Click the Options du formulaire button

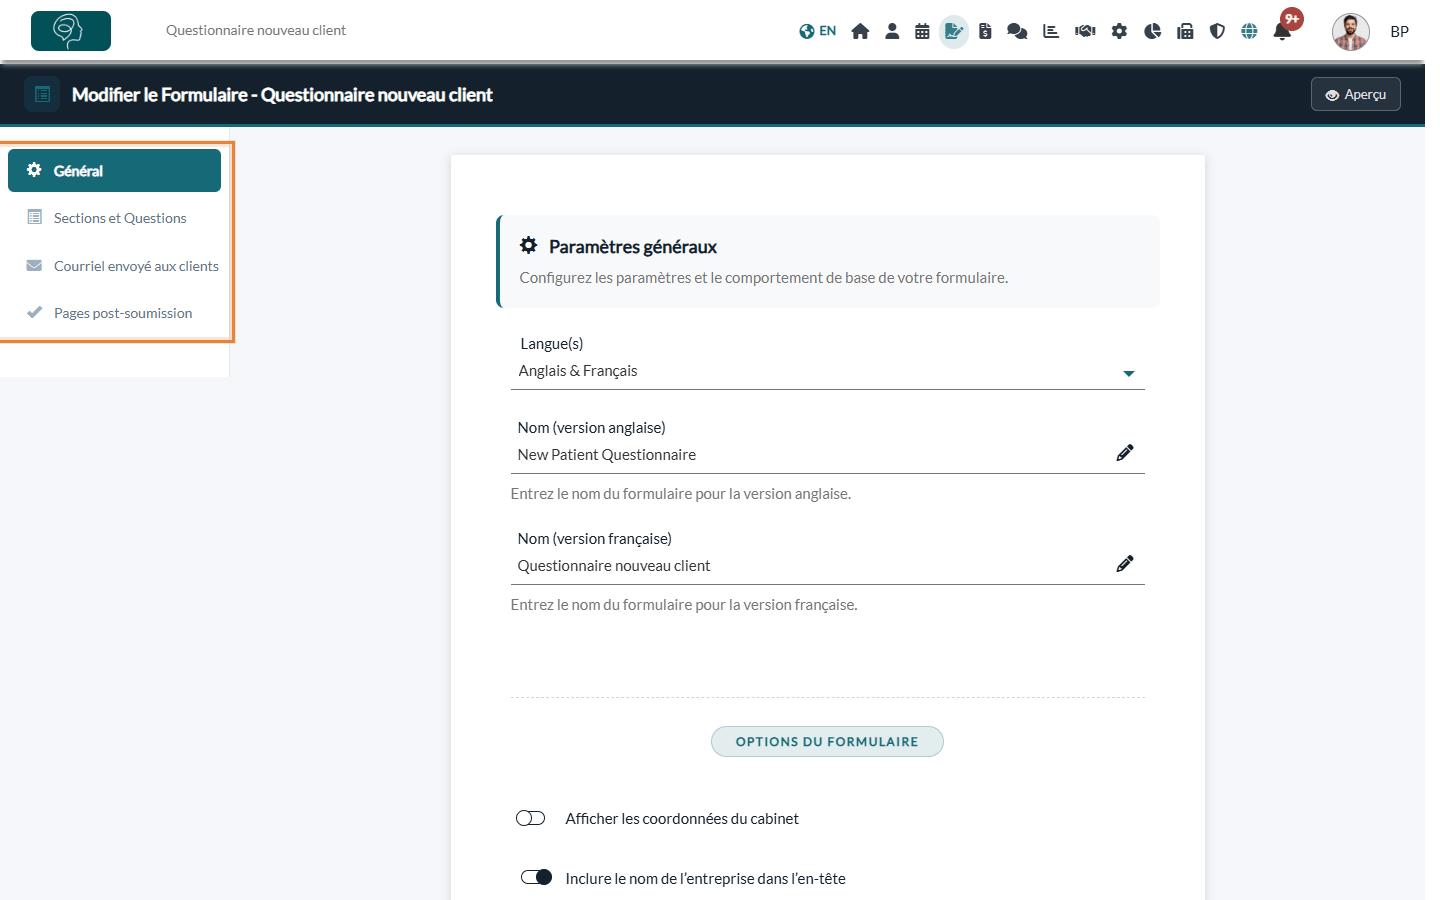pyautogui.click(x=827, y=742)
